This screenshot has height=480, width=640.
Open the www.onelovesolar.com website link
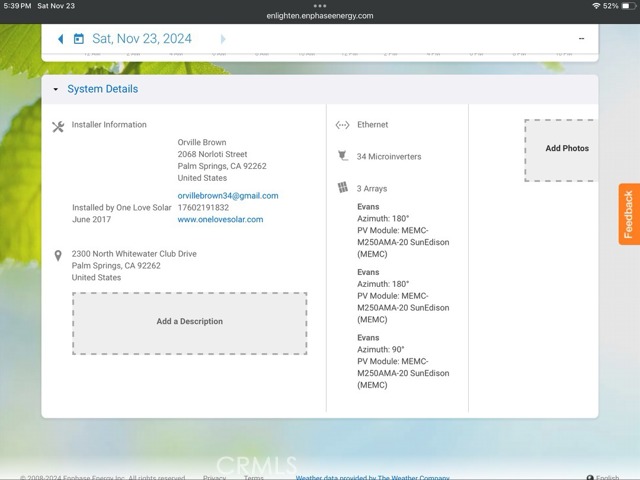pos(220,219)
